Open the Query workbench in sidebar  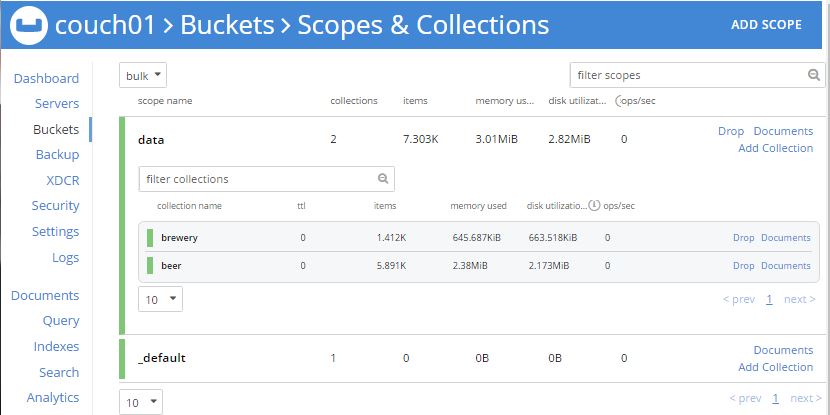[61, 321]
